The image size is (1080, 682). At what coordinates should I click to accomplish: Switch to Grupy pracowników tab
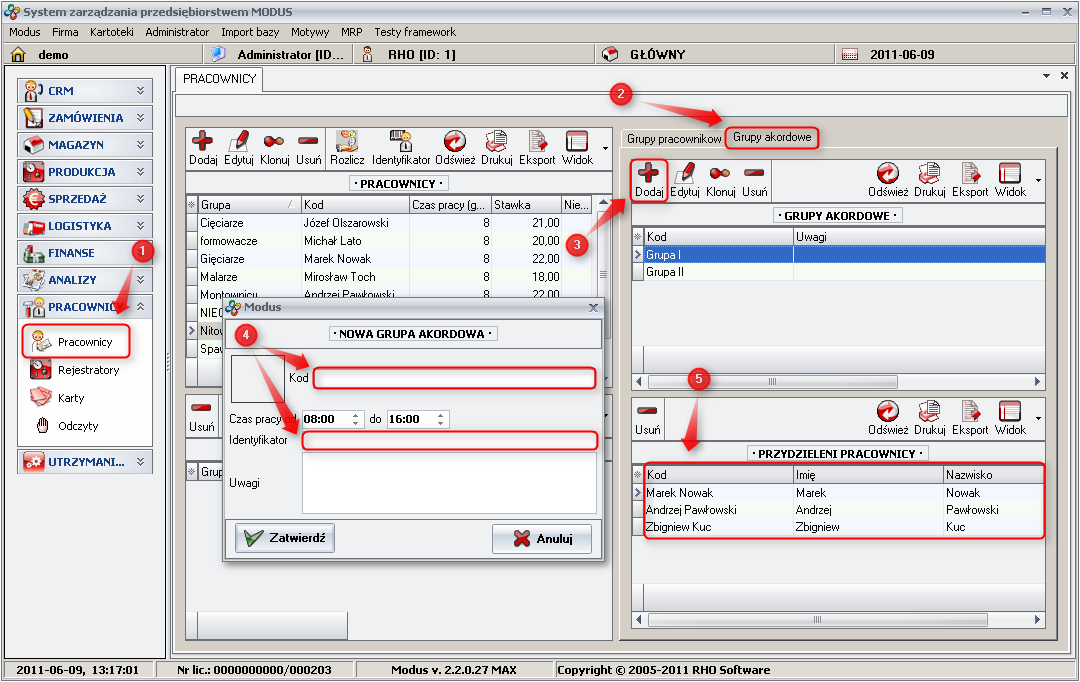674,138
